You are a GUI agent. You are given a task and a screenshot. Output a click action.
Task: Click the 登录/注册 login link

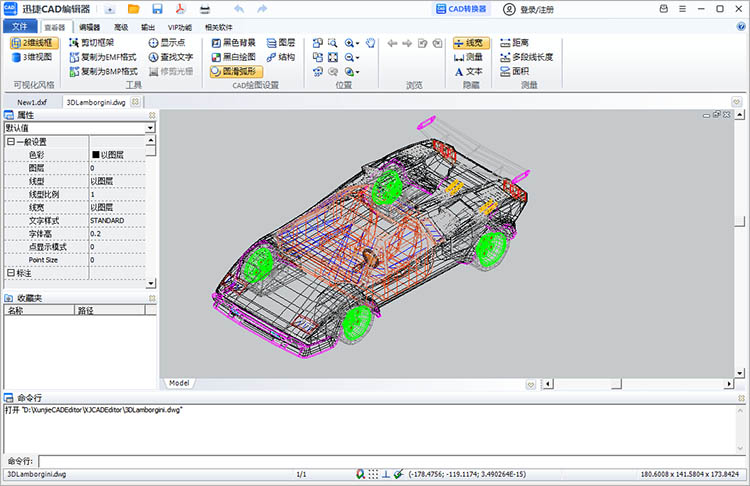tap(529, 10)
